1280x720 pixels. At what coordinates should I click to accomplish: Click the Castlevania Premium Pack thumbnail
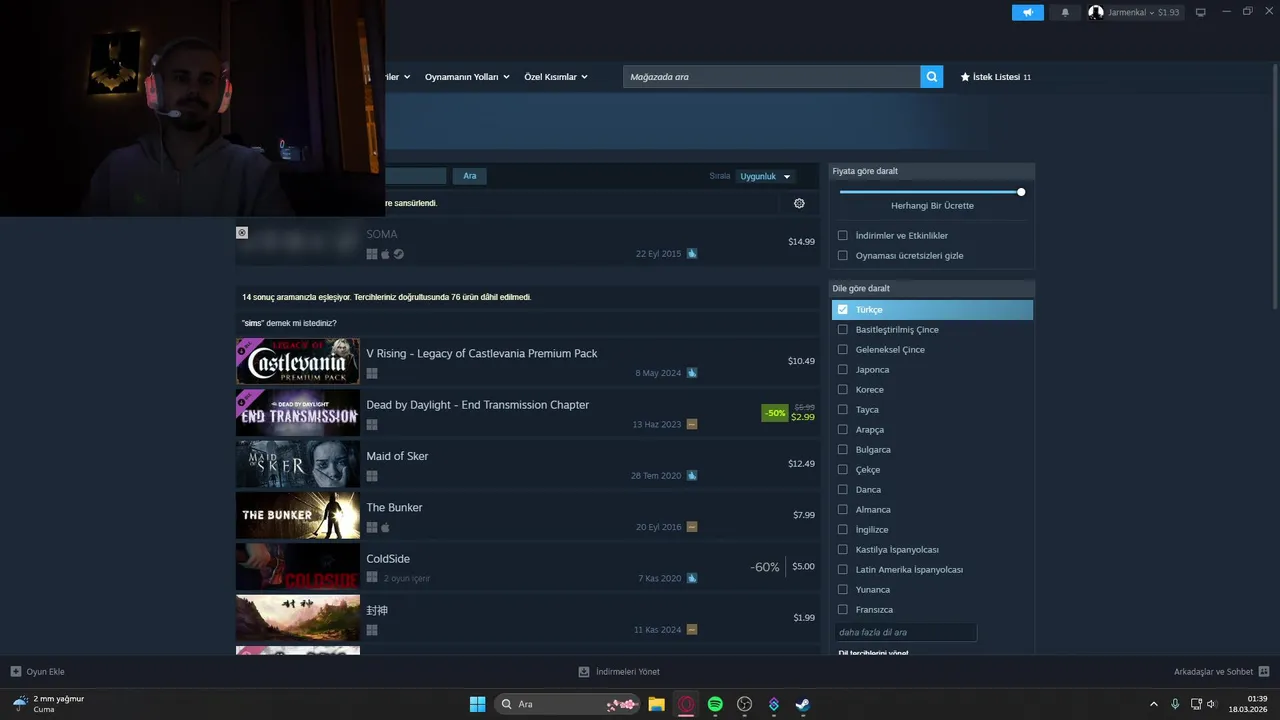coord(298,361)
